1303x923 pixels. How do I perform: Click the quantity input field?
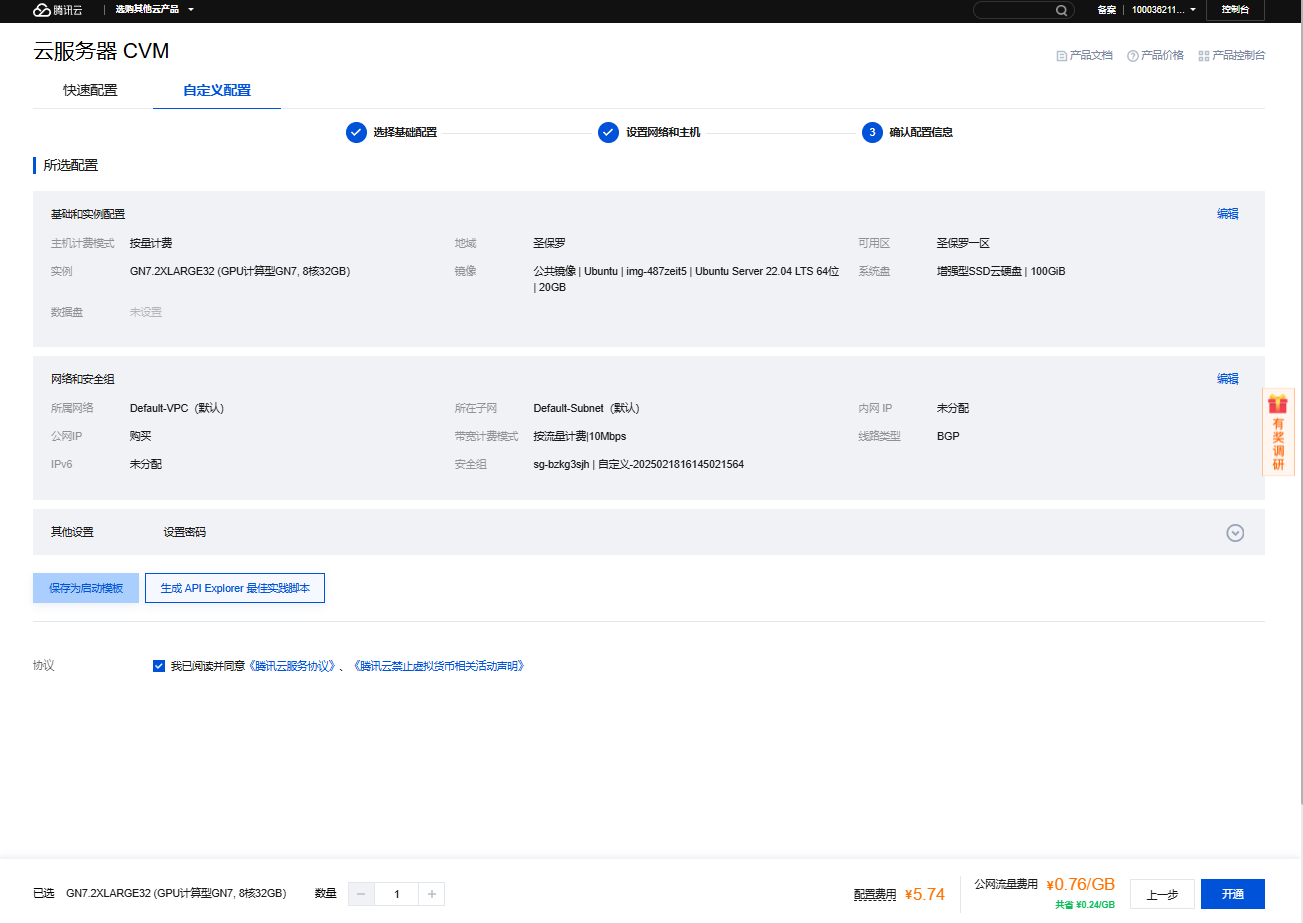point(396,894)
